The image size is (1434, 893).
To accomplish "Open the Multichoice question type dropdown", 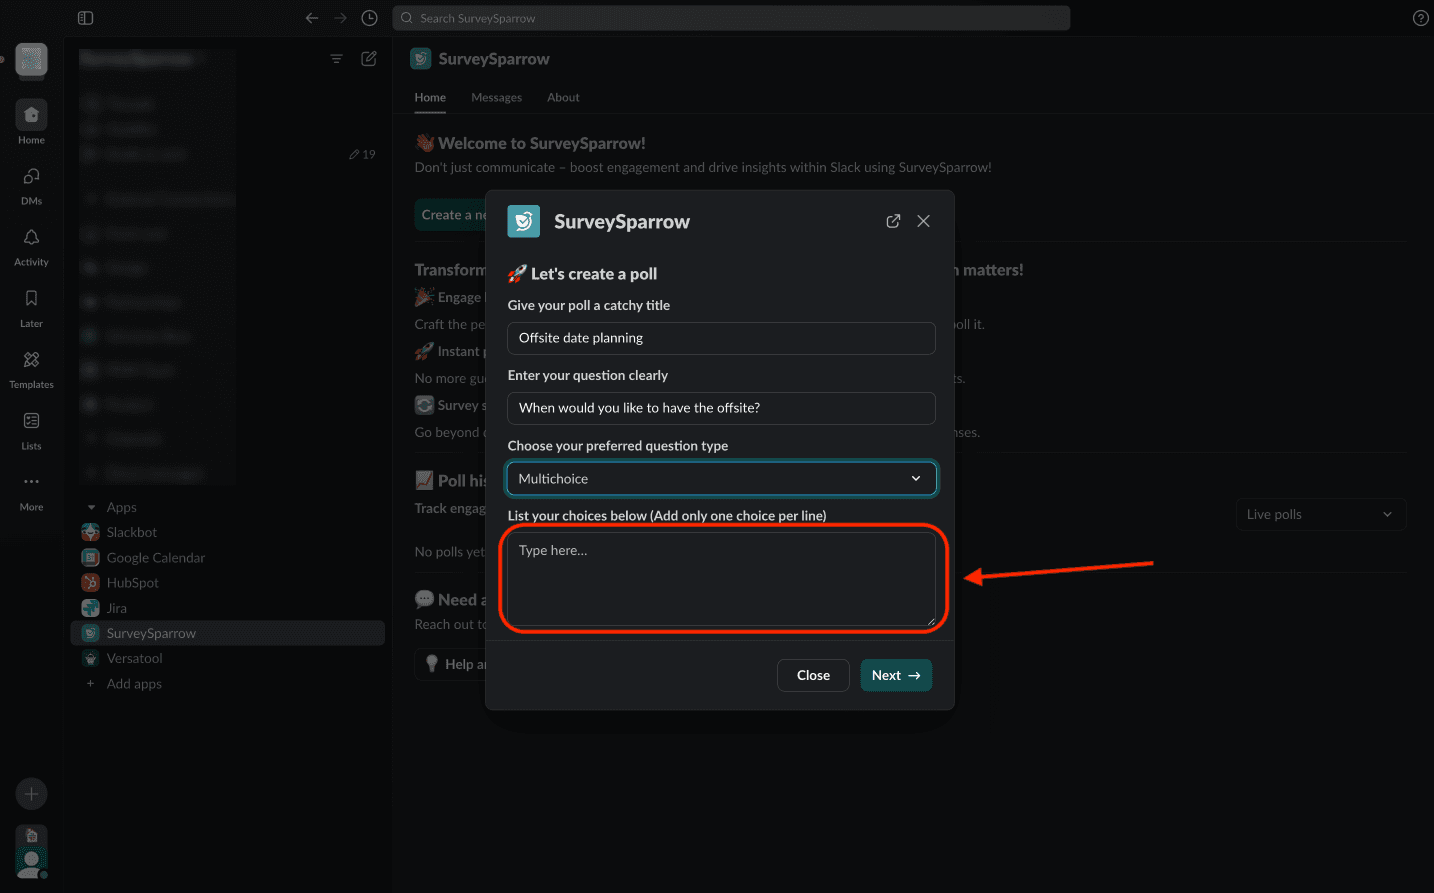I will click(721, 479).
